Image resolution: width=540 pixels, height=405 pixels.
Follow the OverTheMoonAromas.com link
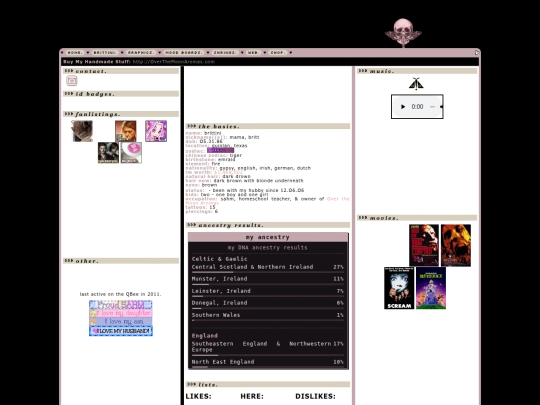[174, 62]
